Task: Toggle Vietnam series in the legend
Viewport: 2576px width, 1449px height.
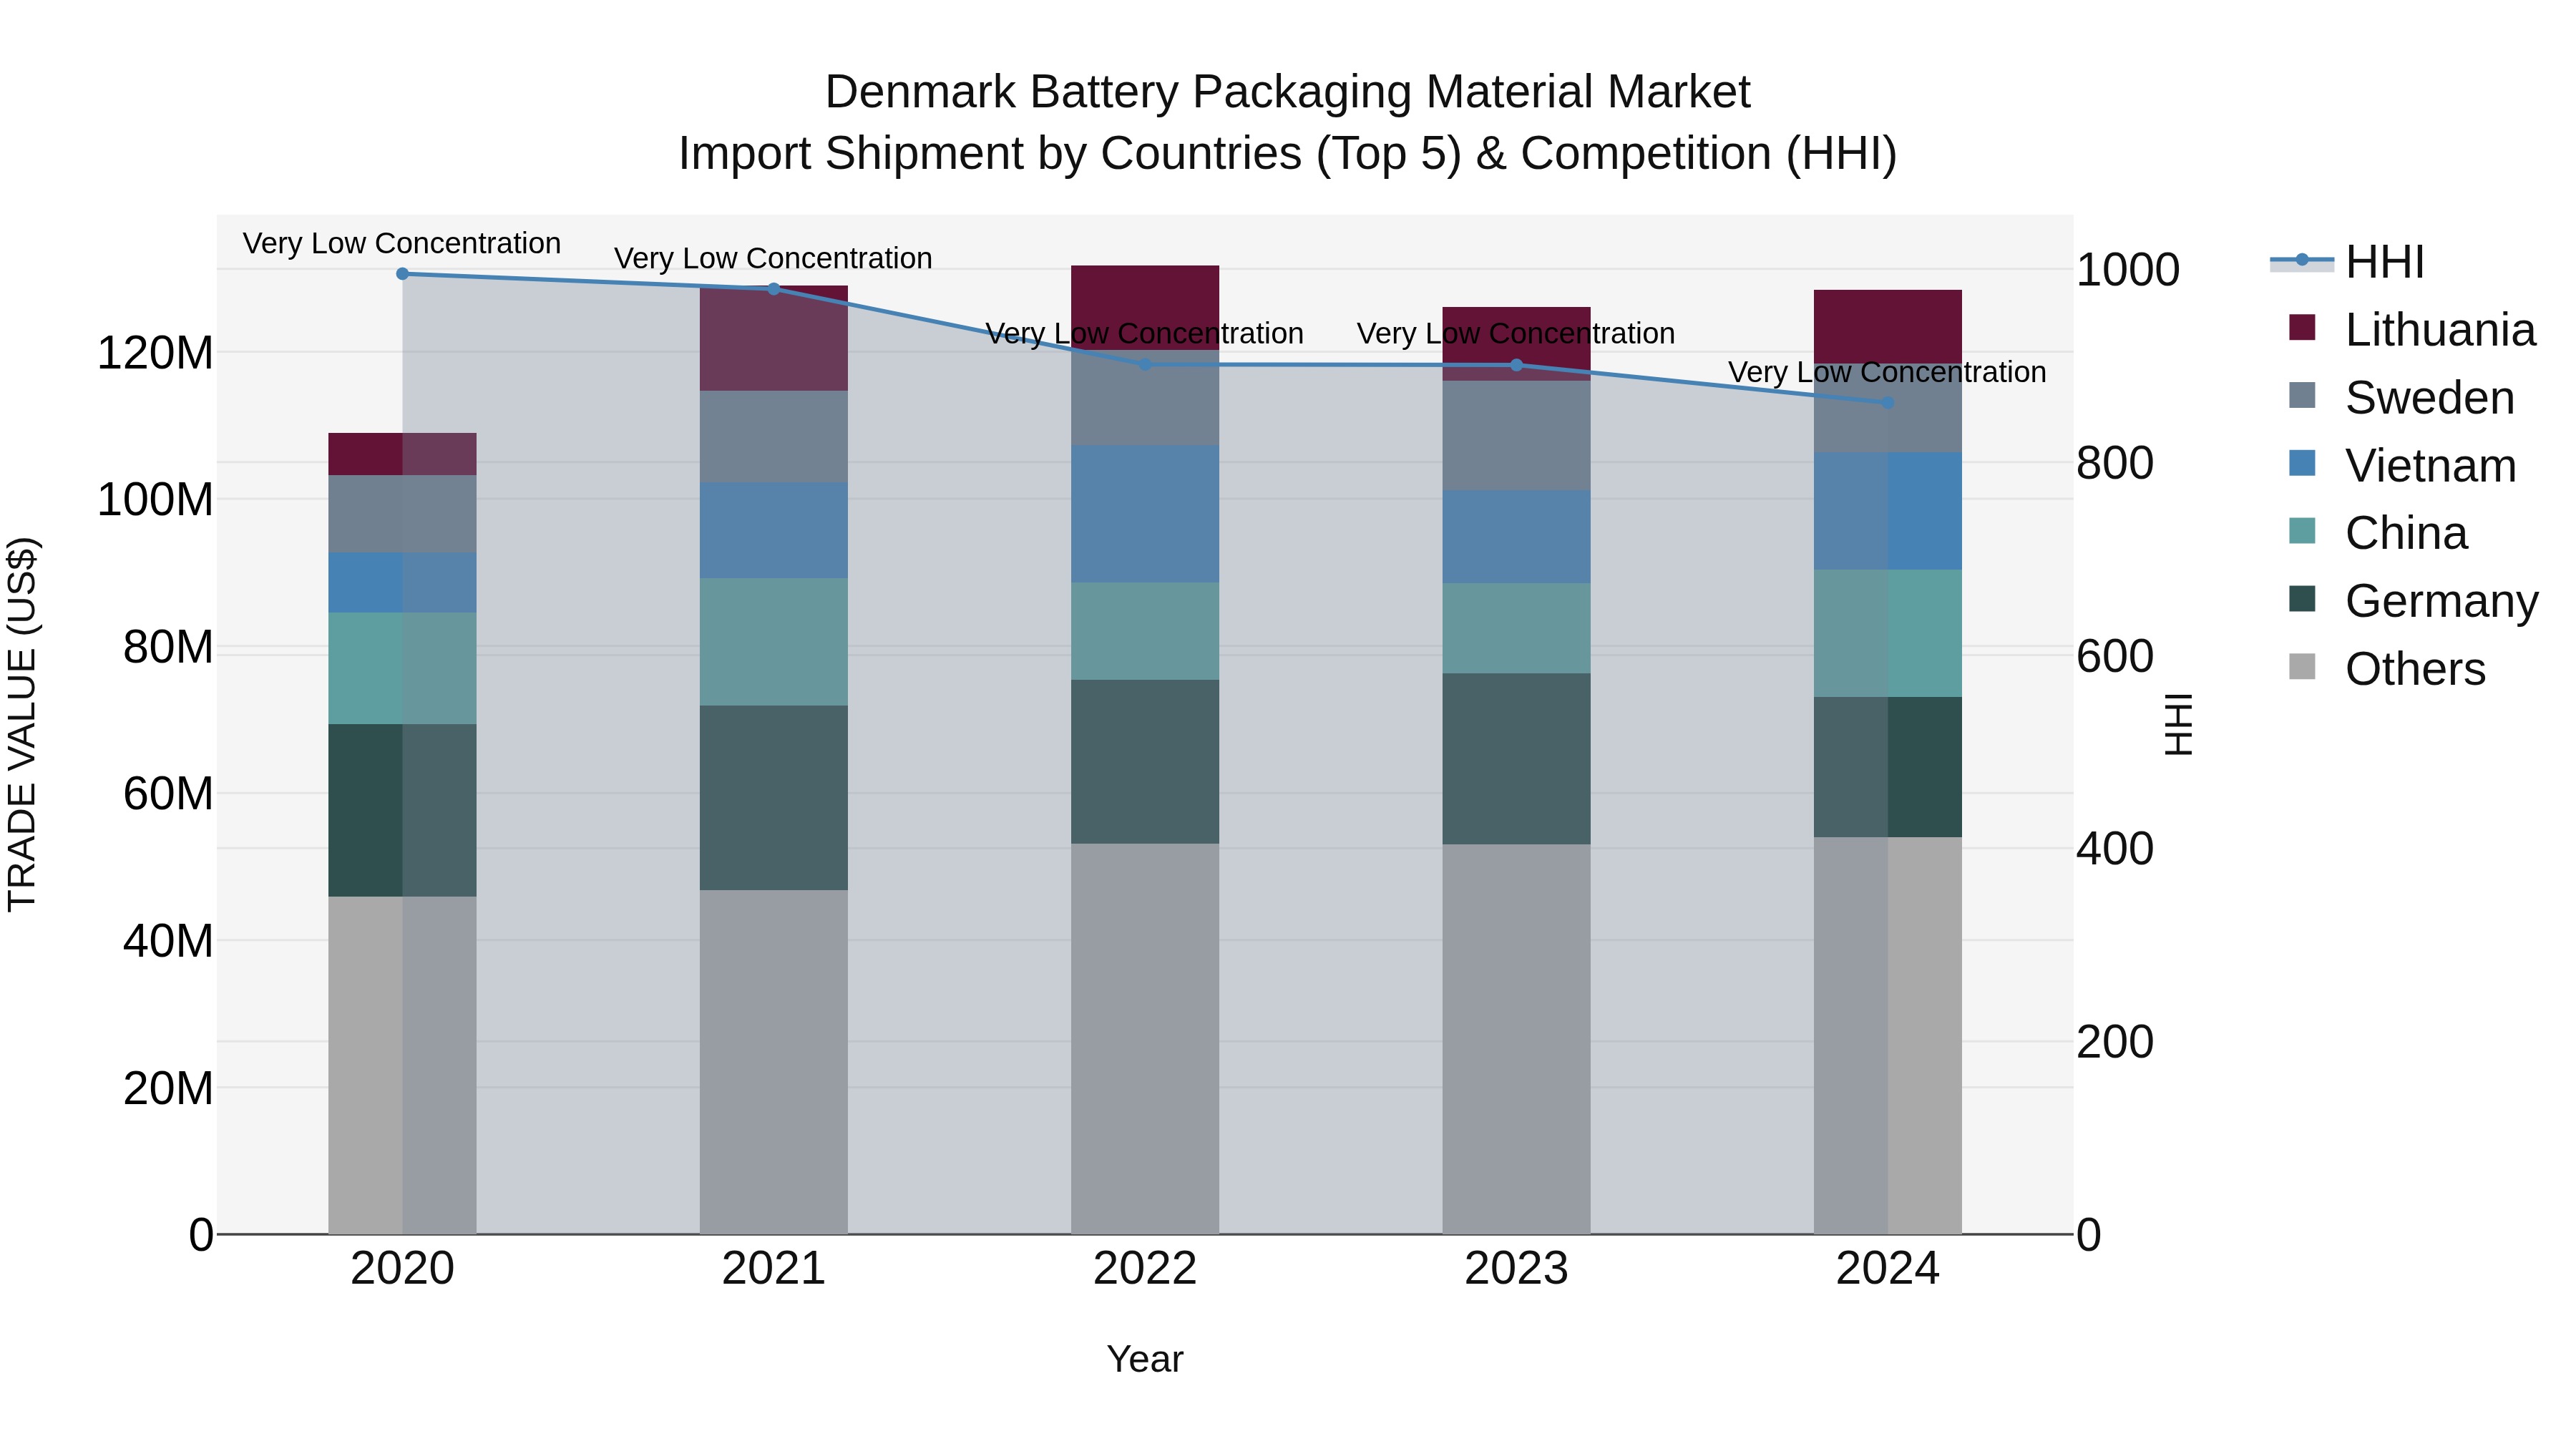Action: coord(2402,466)
